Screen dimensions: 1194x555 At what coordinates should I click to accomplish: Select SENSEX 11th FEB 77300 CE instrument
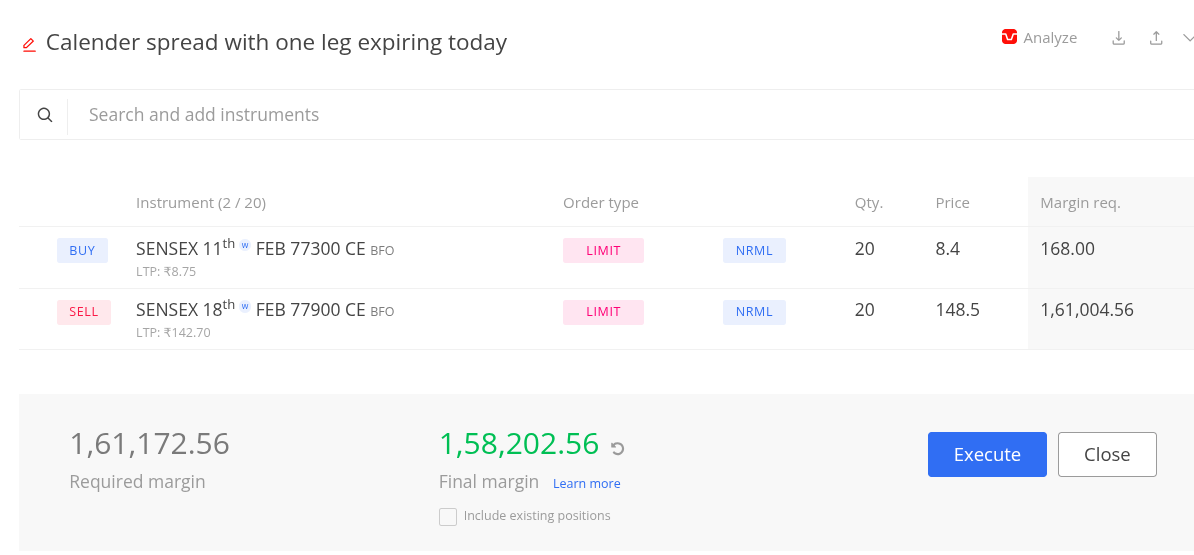[x=265, y=248]
